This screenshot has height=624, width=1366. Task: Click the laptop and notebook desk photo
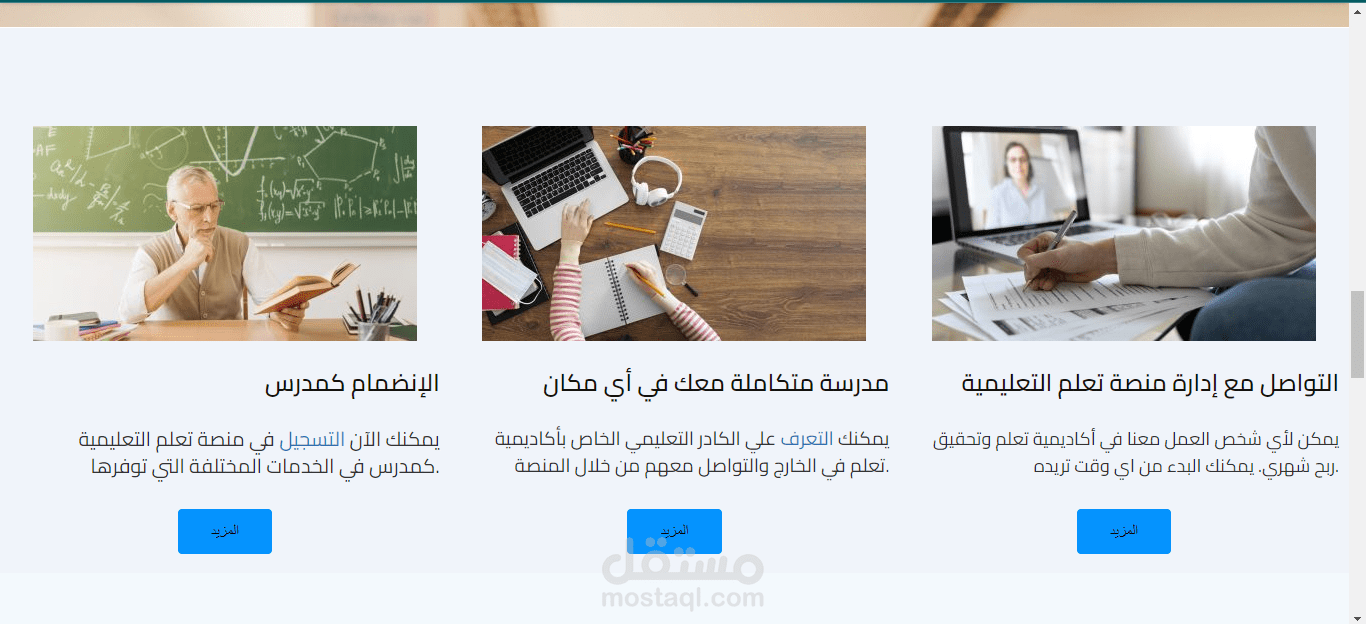coord(674,233)
